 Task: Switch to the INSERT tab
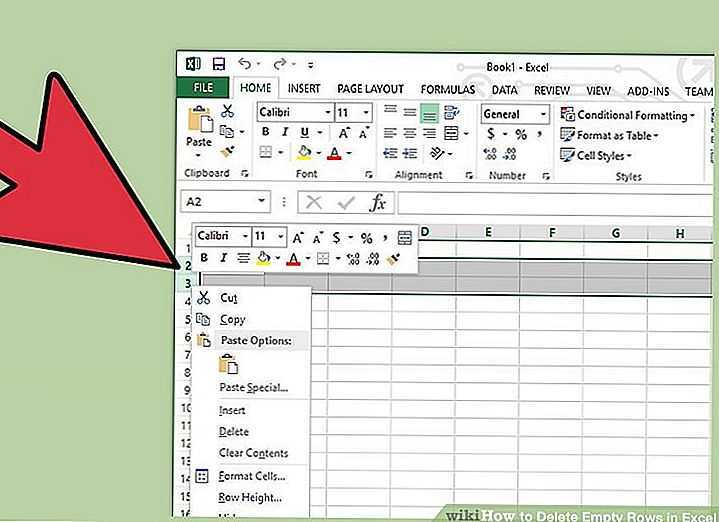(304, 89)
